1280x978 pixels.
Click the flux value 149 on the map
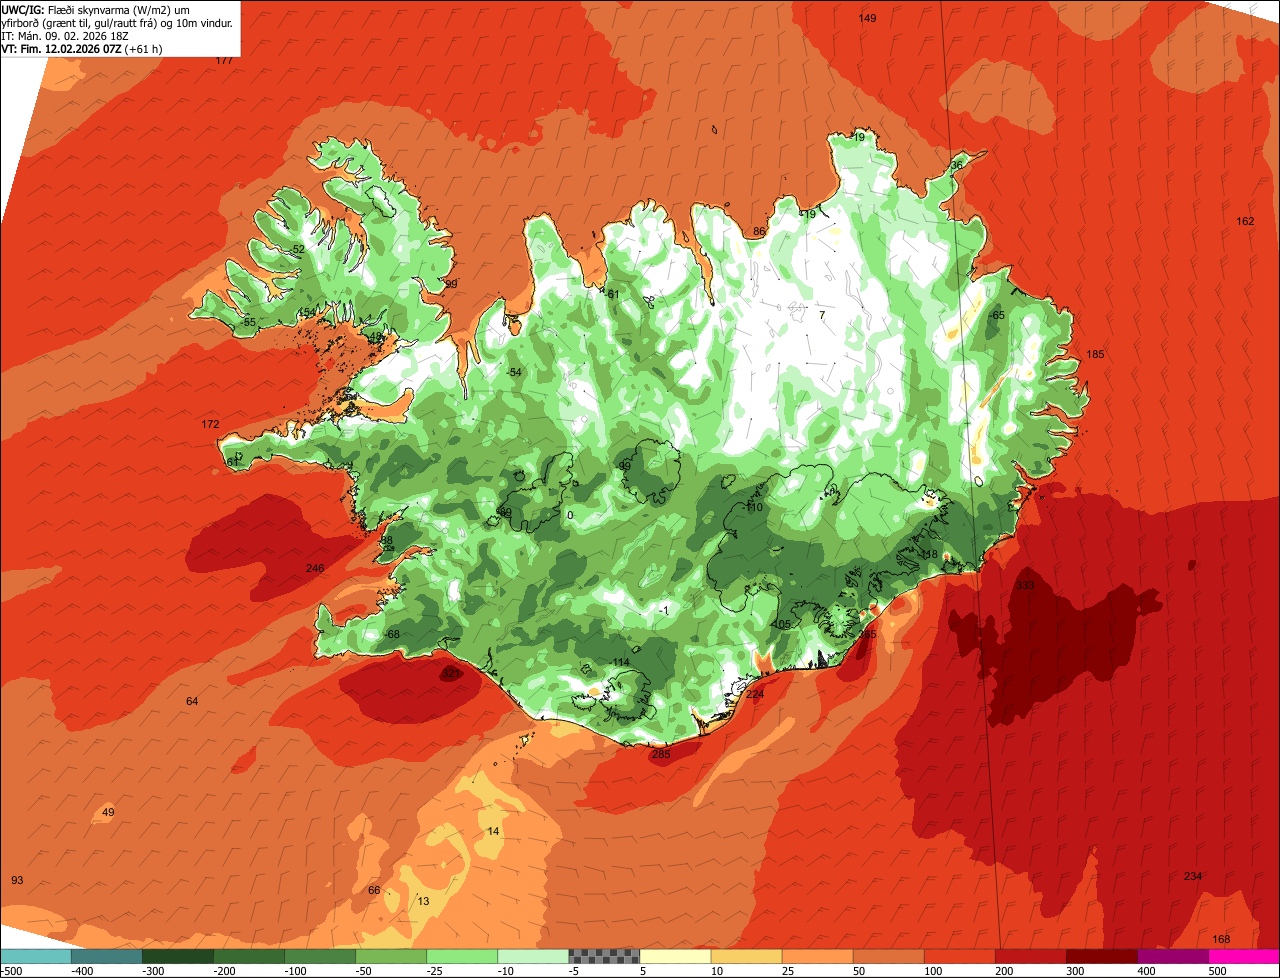click(x=868, y=18)
